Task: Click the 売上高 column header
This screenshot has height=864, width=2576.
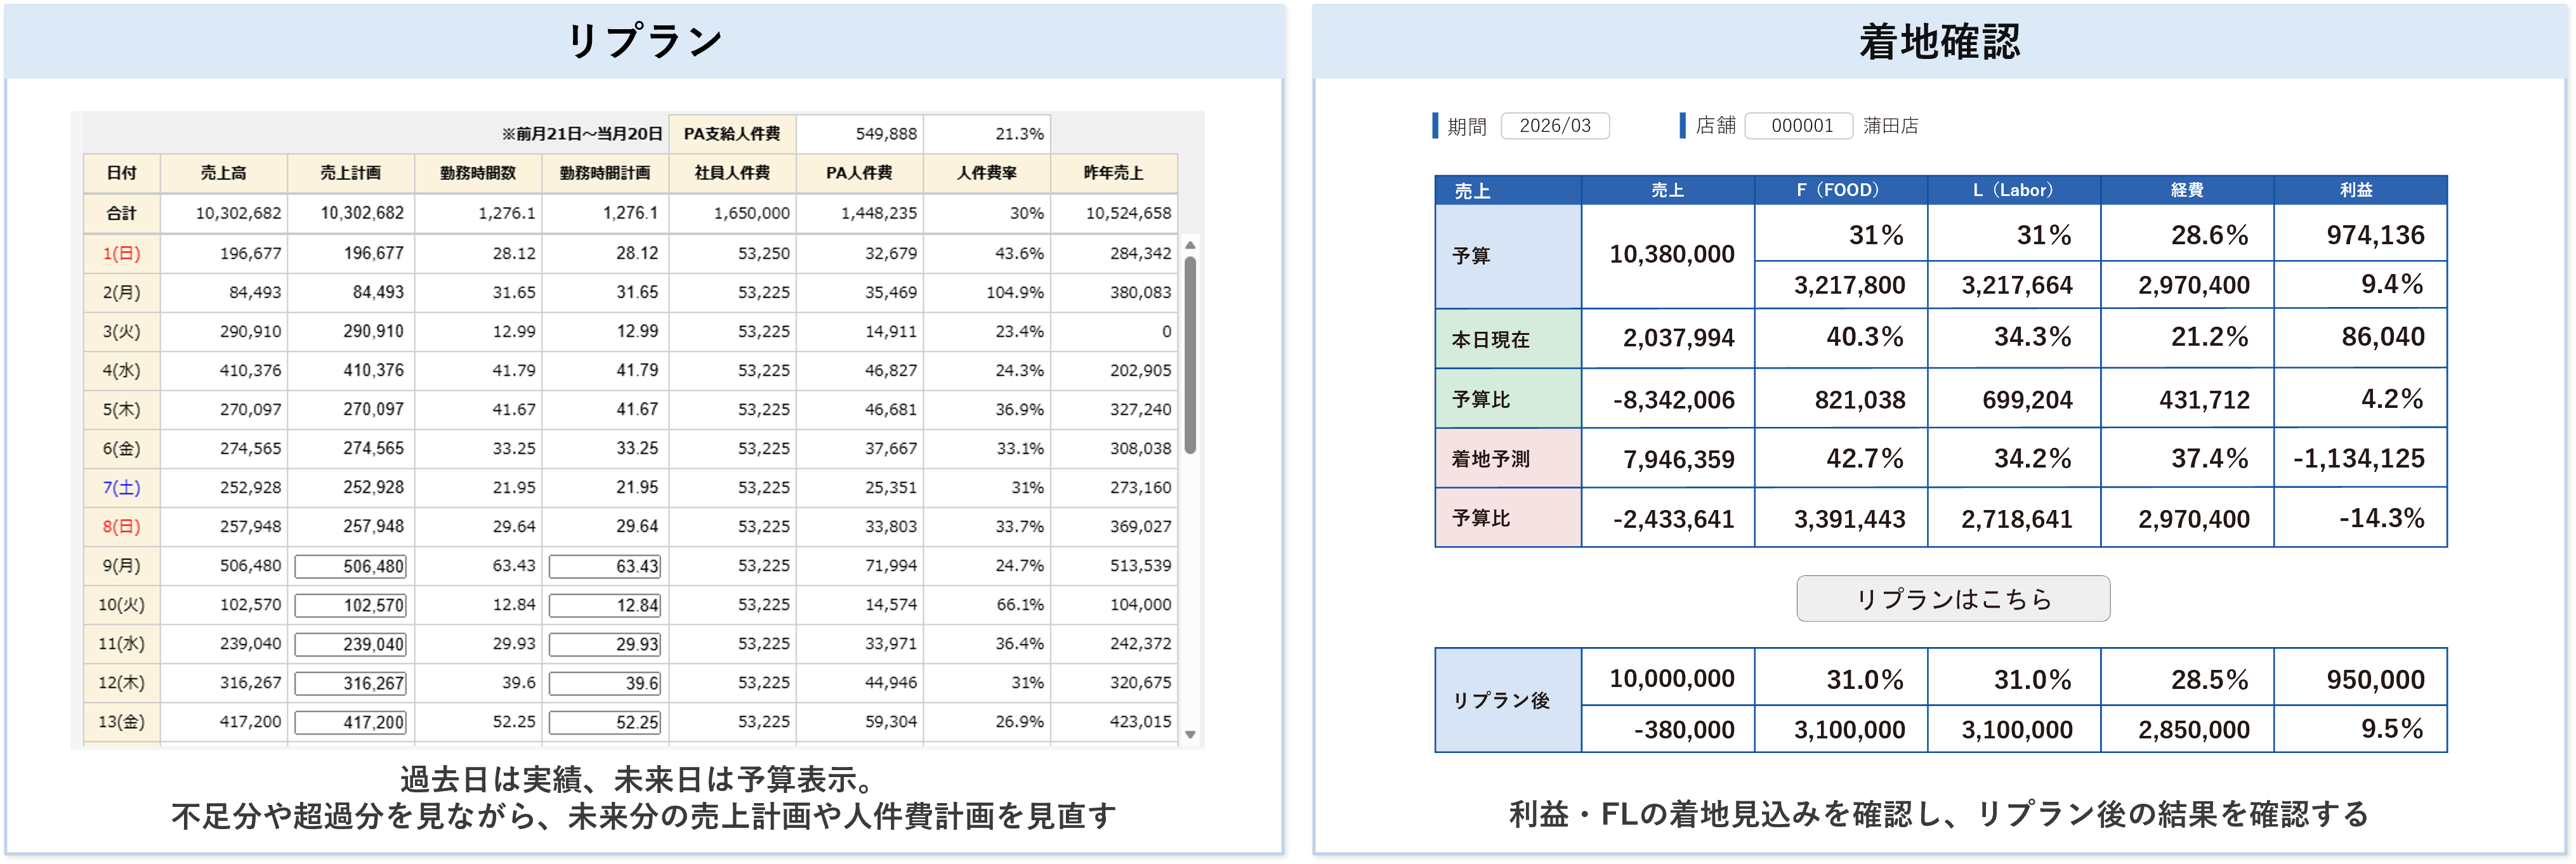Action: click(223, 173)
